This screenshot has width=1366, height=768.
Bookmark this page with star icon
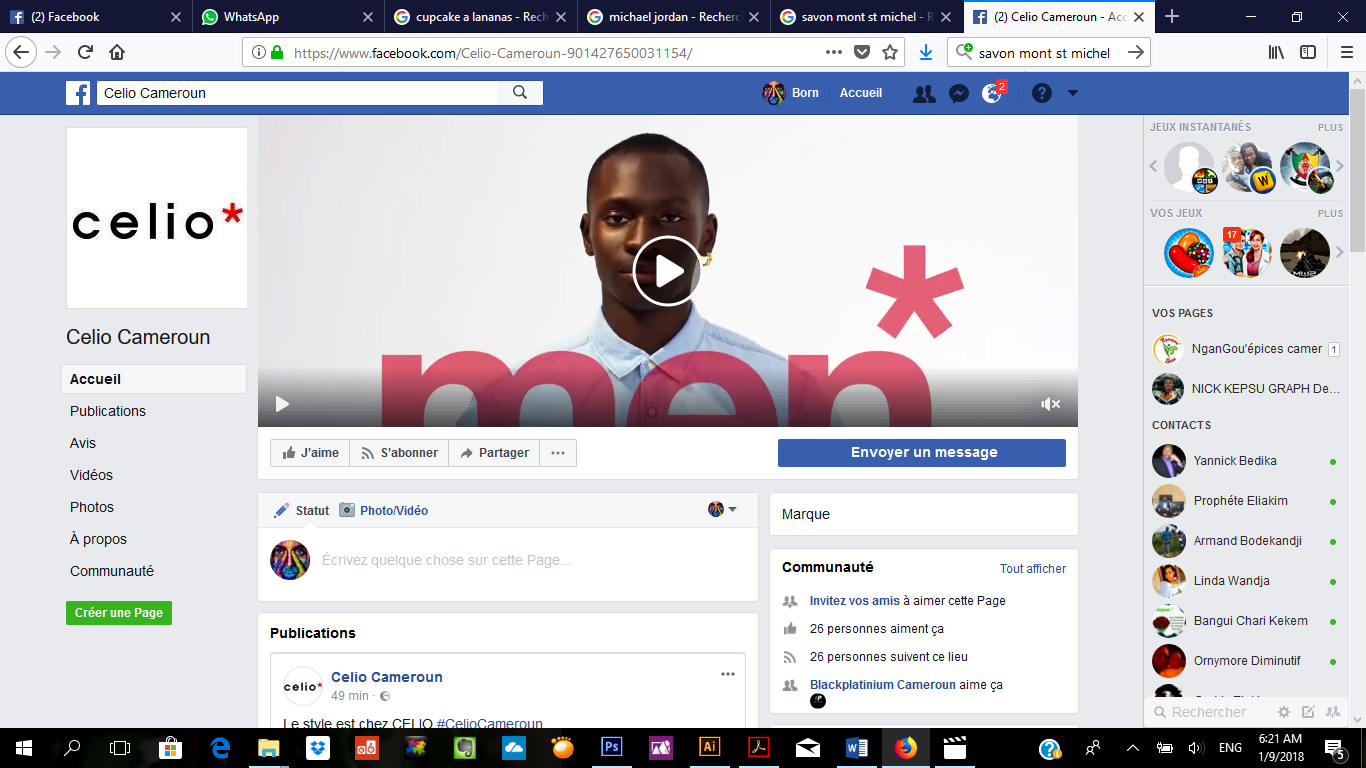click(889, 52)
